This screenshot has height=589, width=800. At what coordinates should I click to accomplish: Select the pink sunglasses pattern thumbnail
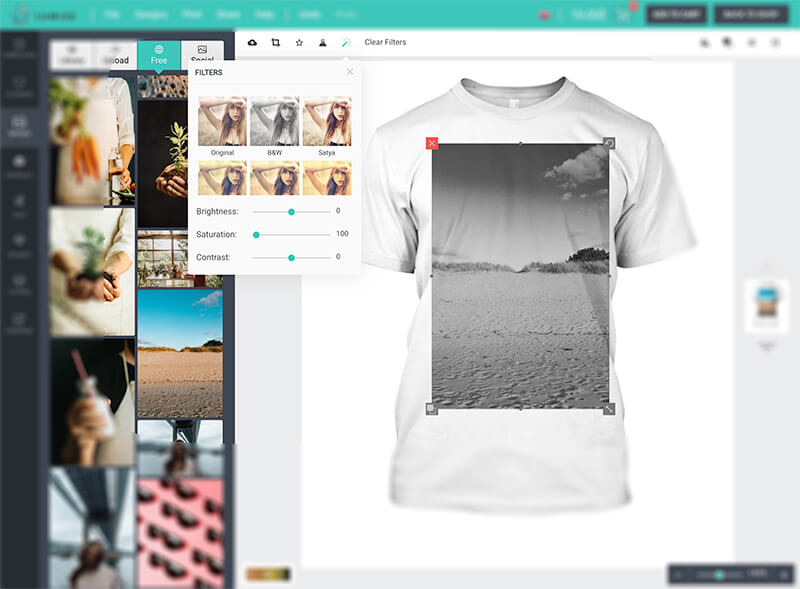pyautogui.click(x=180, y=533)
